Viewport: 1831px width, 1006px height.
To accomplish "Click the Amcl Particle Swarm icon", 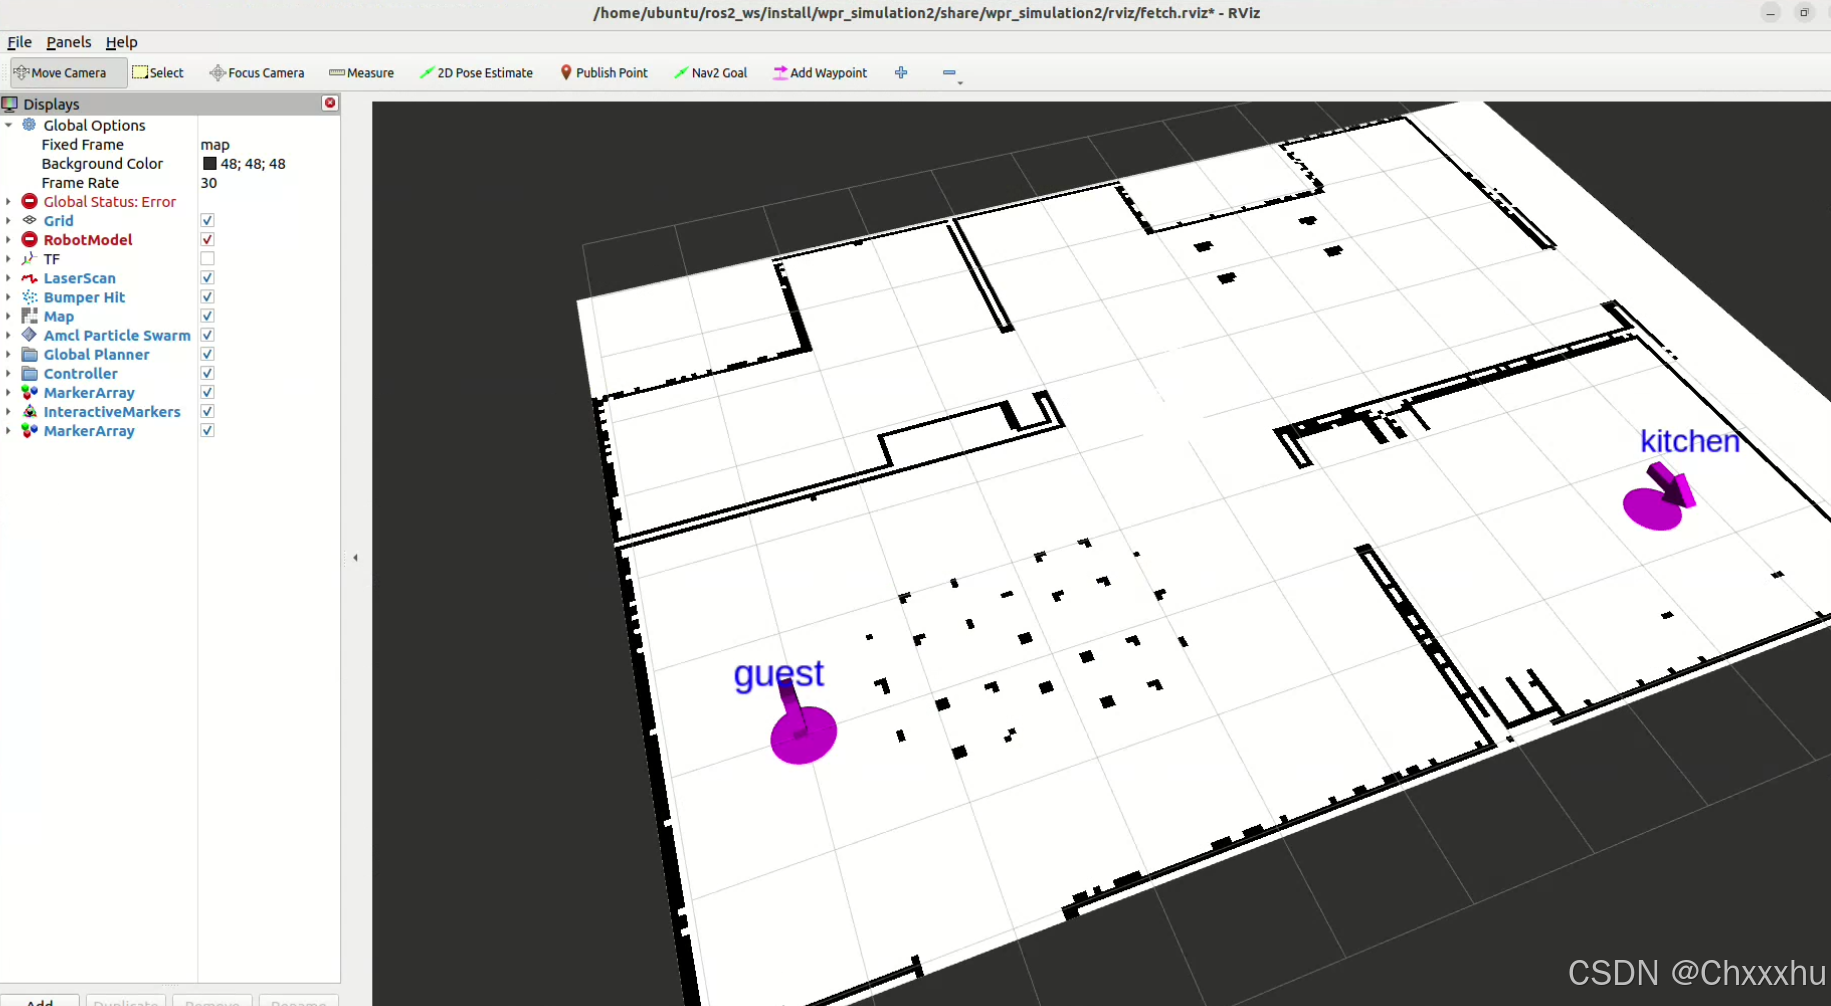I will point(29,335).
